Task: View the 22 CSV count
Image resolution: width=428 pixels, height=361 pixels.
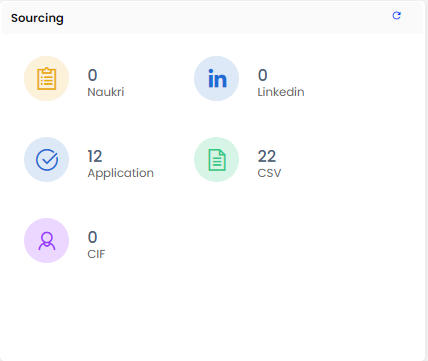Action: click(x=267, y=156)
